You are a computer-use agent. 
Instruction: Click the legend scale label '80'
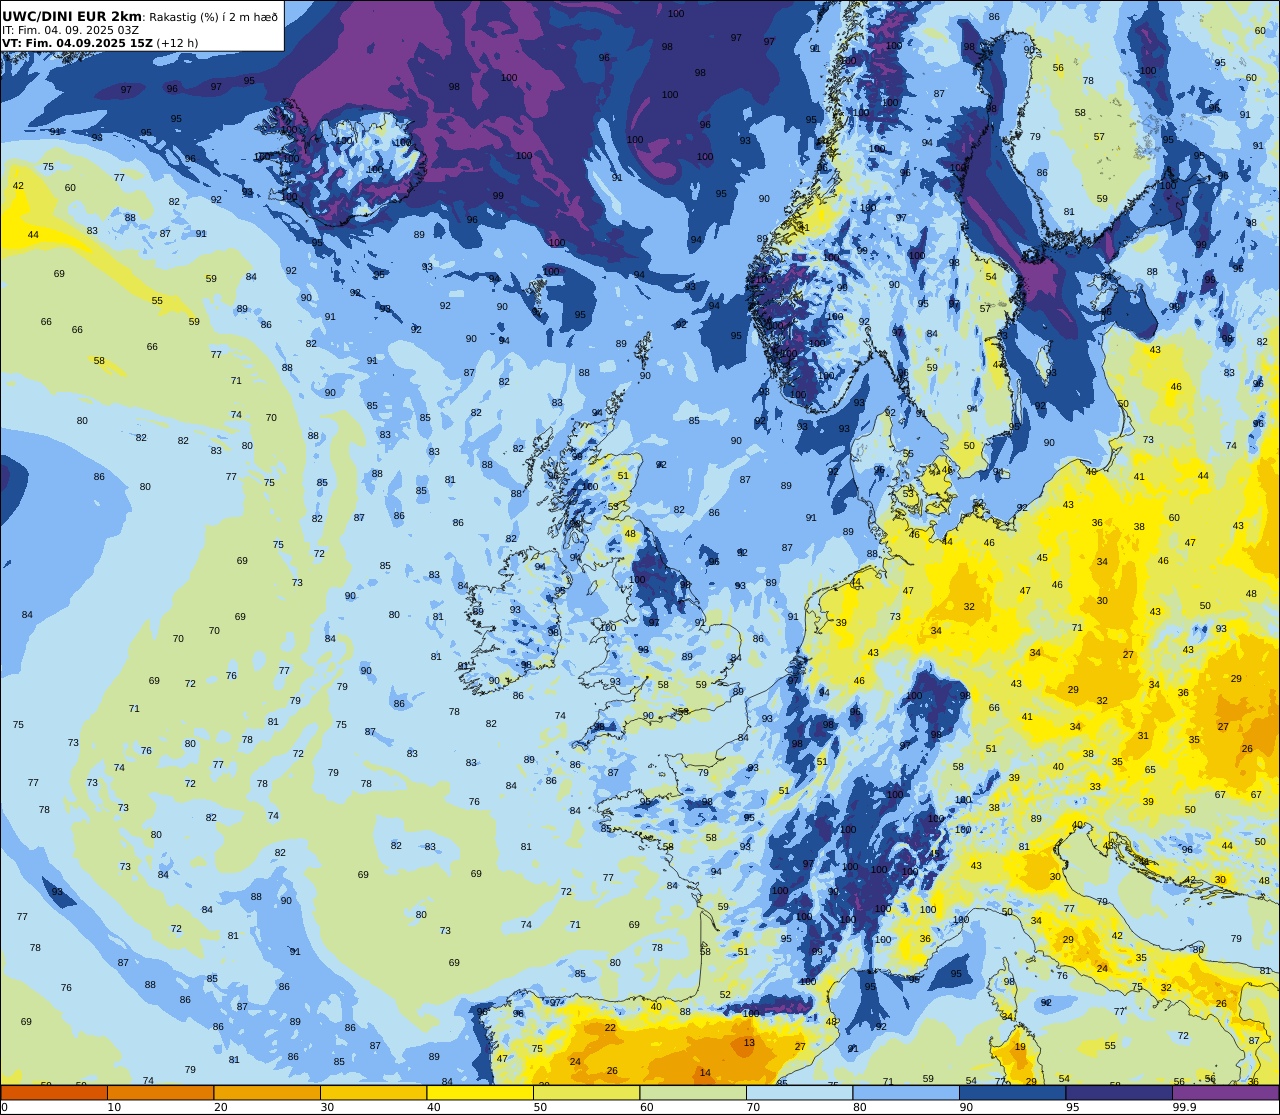pyautogui.click(x=859, y=1107)
